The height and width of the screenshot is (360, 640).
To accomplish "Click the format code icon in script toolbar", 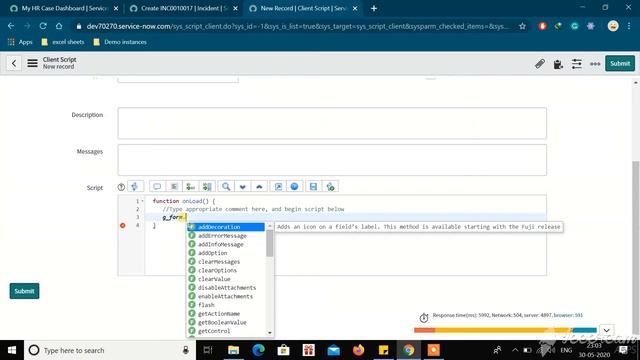I will click(174, 187).
